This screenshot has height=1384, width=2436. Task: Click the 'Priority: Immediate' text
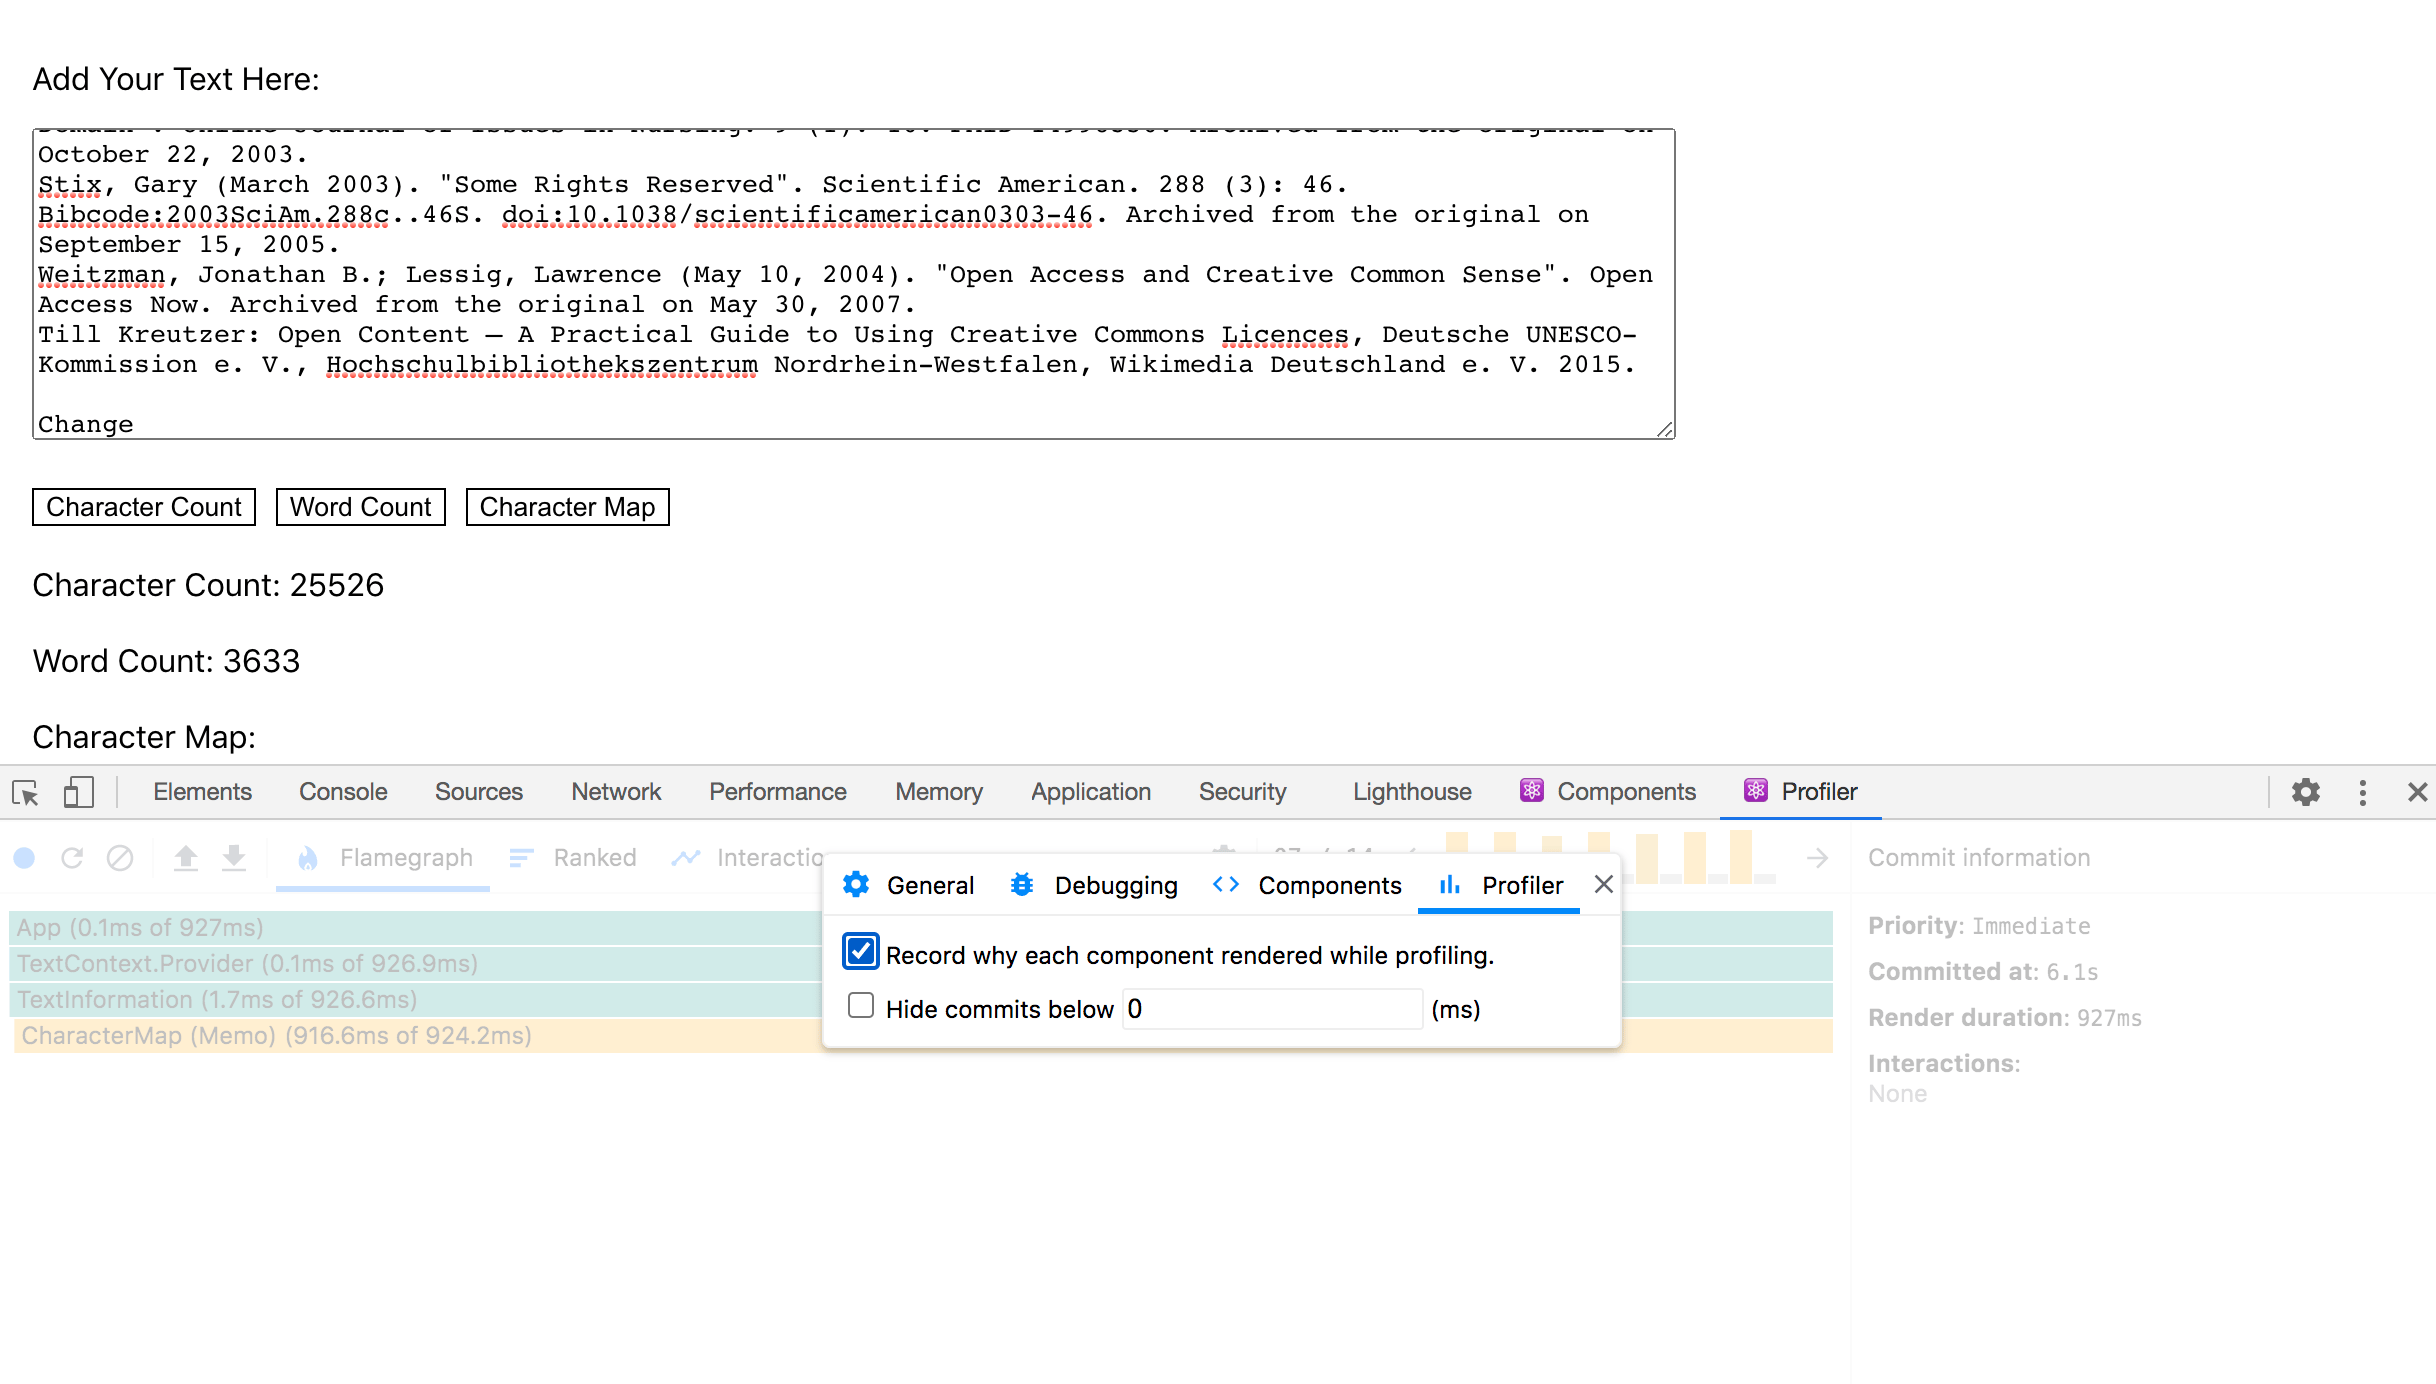coord(1979,926)
